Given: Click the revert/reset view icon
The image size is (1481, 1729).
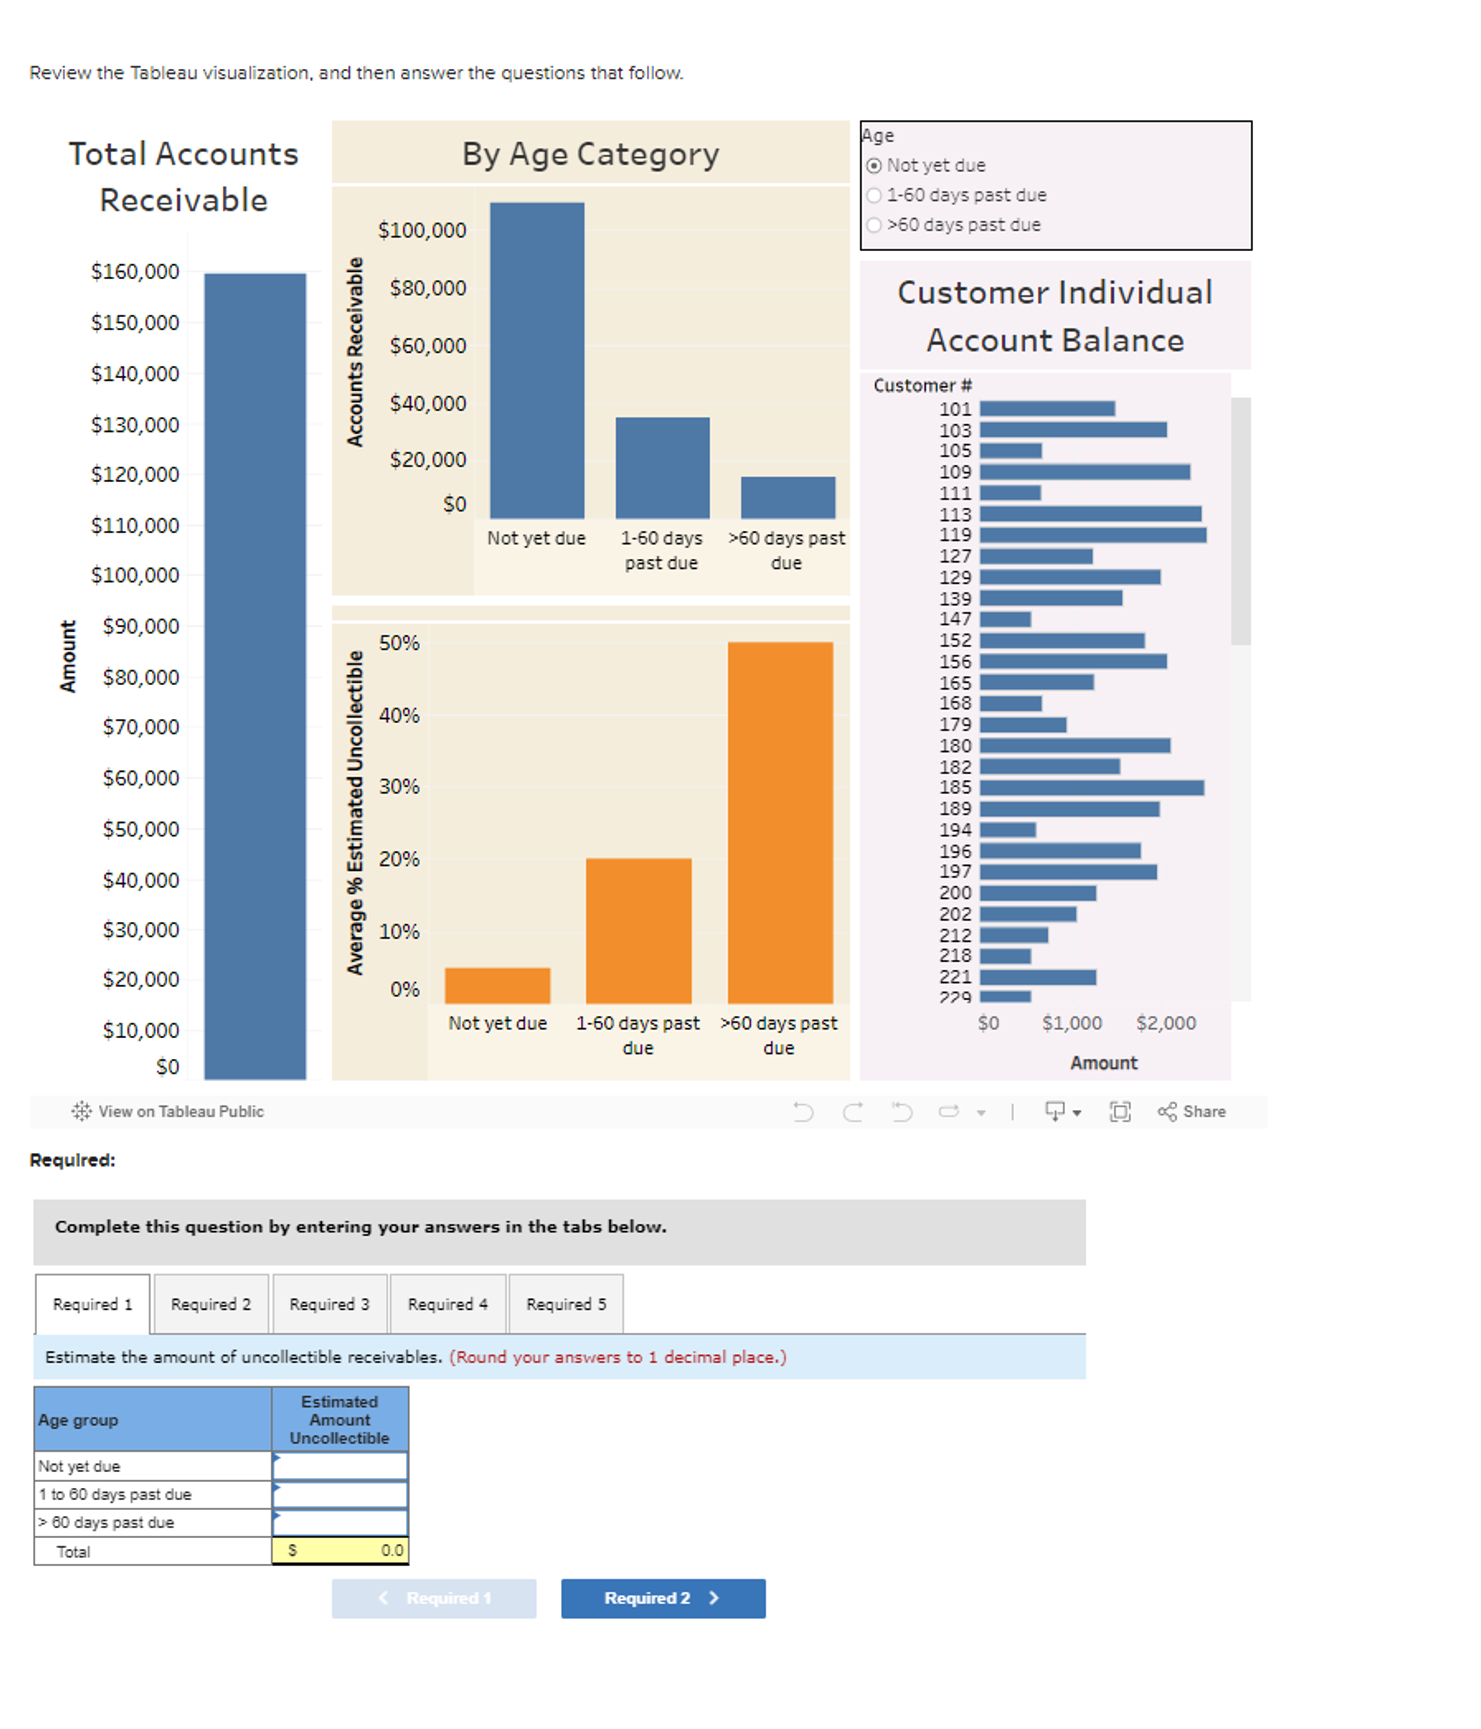Looking at the screenshot, I should point(902,1112).
